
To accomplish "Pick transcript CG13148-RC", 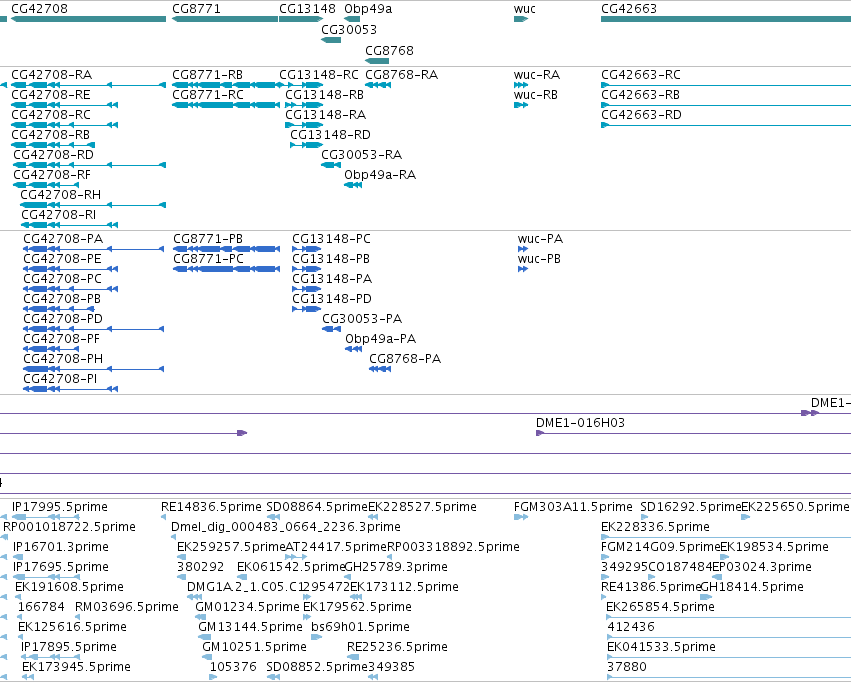I will coord(319,74).
